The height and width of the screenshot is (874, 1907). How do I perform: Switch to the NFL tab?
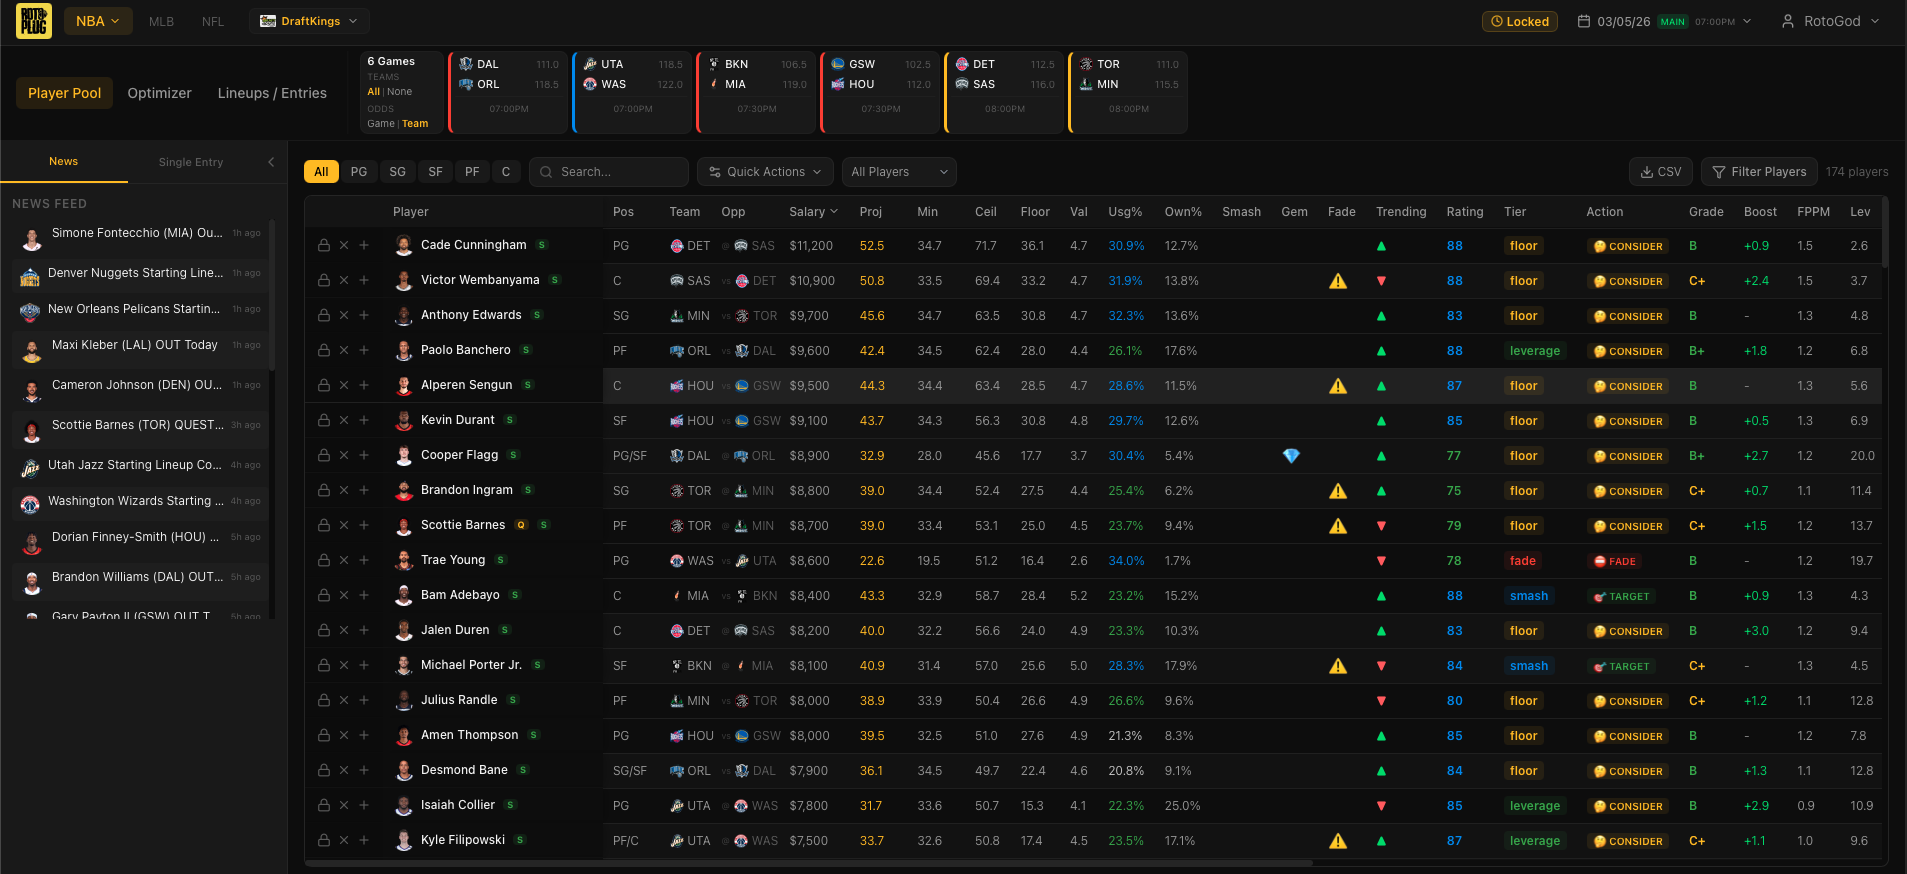213,21
